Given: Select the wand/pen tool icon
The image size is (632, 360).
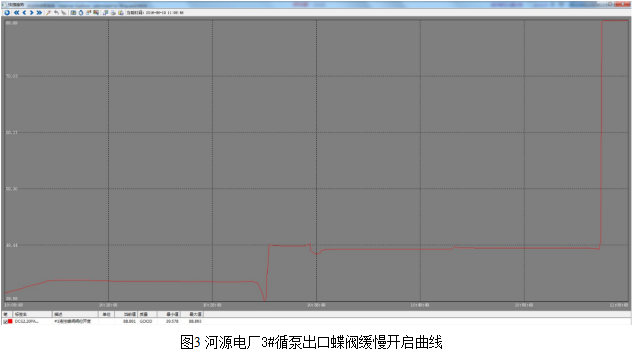Looking at the screenshot, I should pyautogui.click(x=48, y=13).
